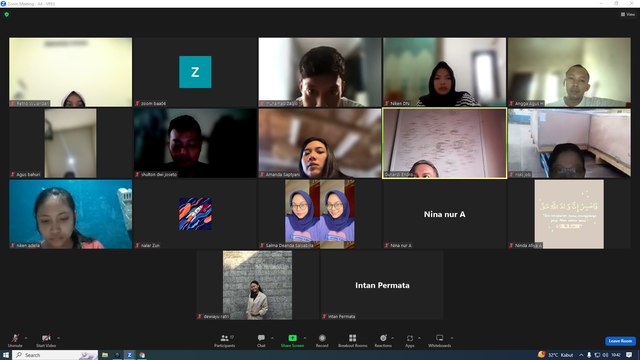Click the Nina nur A name tile
Image resolution: width=640 pixels, height=360 pixels.
(x=444, y=214)
